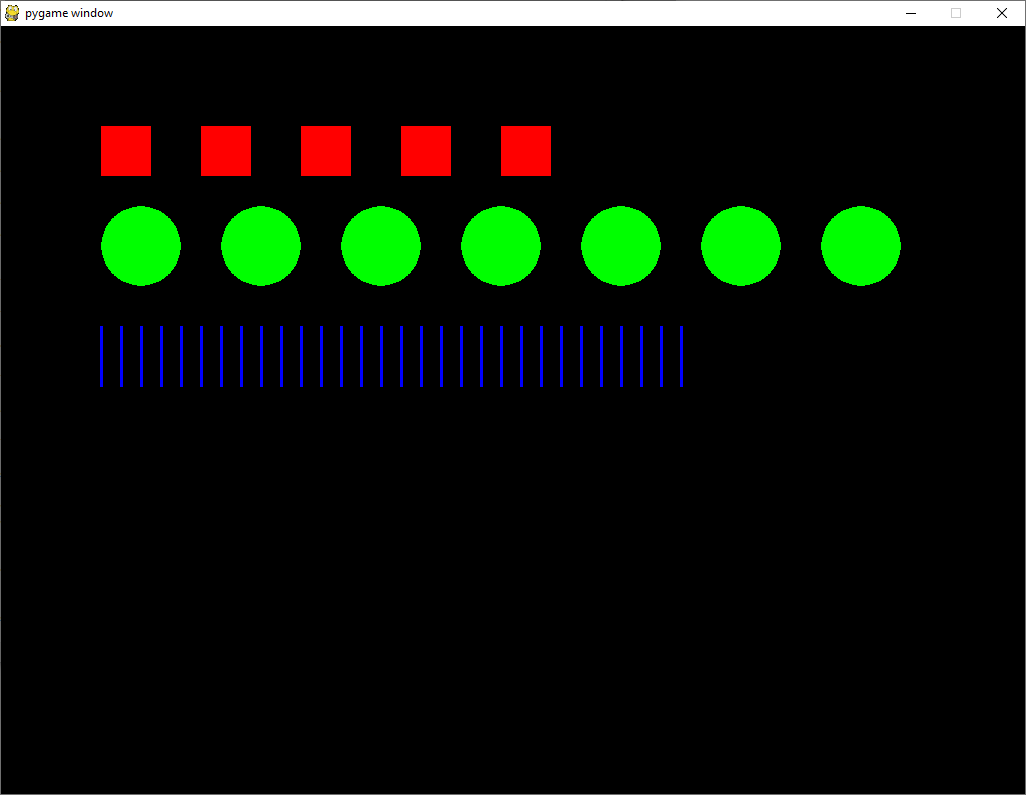The height and width of the screenshot is (795, 1026).
Task: Click the greyed-out maximize button
Action: pyautogui.click(x=956, y=13)
